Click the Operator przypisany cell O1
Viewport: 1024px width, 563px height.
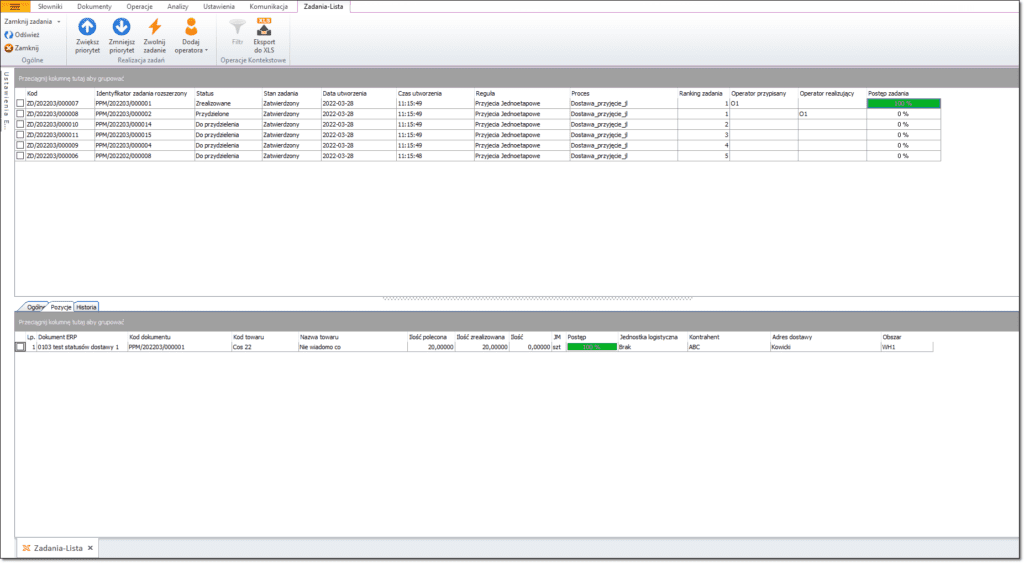tap(764, 103)
